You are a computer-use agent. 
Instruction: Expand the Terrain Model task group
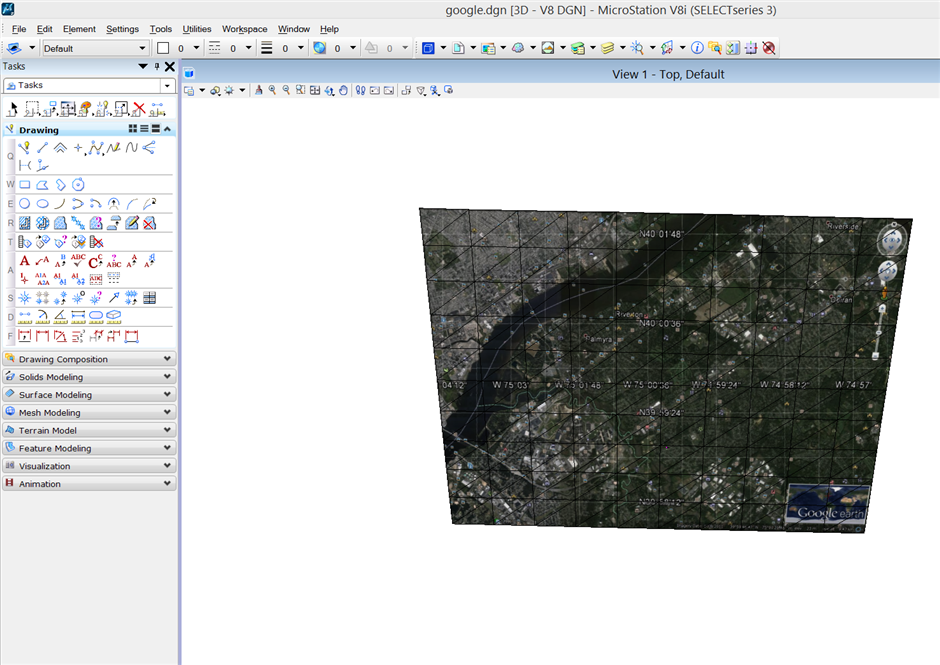pos(89,430)
